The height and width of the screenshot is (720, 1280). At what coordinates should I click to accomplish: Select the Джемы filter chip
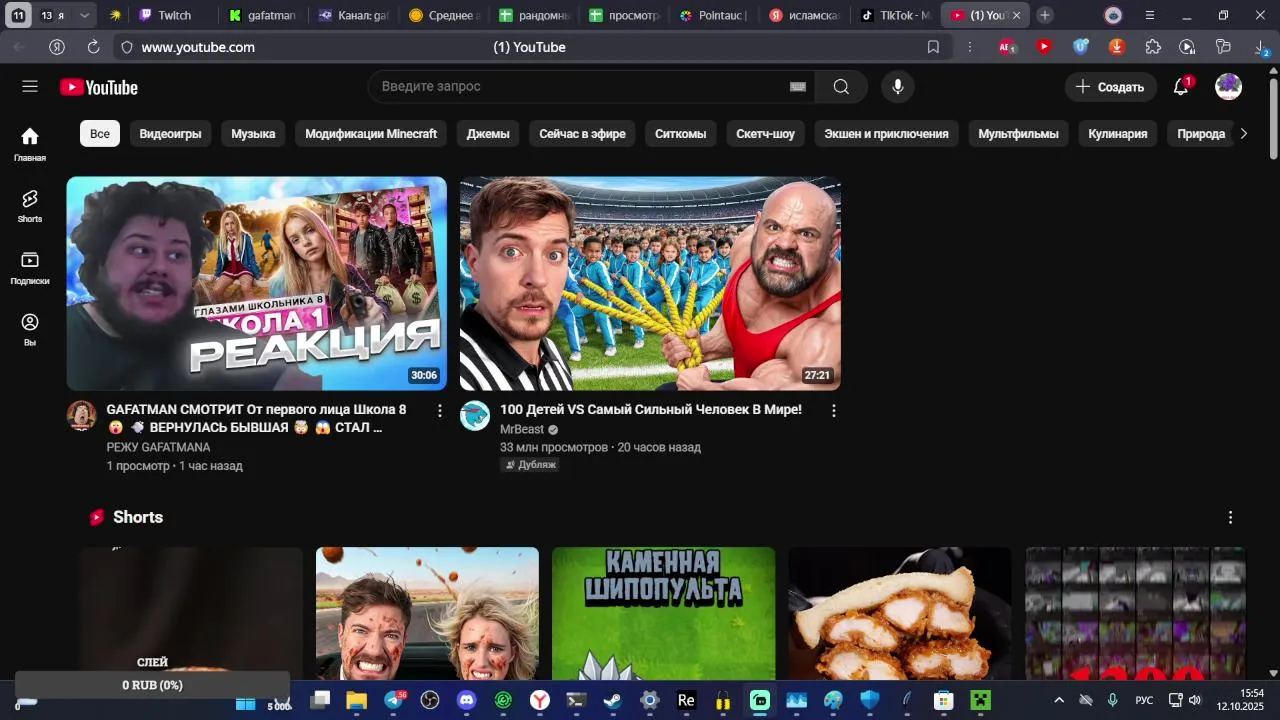(x=488, y=134)
